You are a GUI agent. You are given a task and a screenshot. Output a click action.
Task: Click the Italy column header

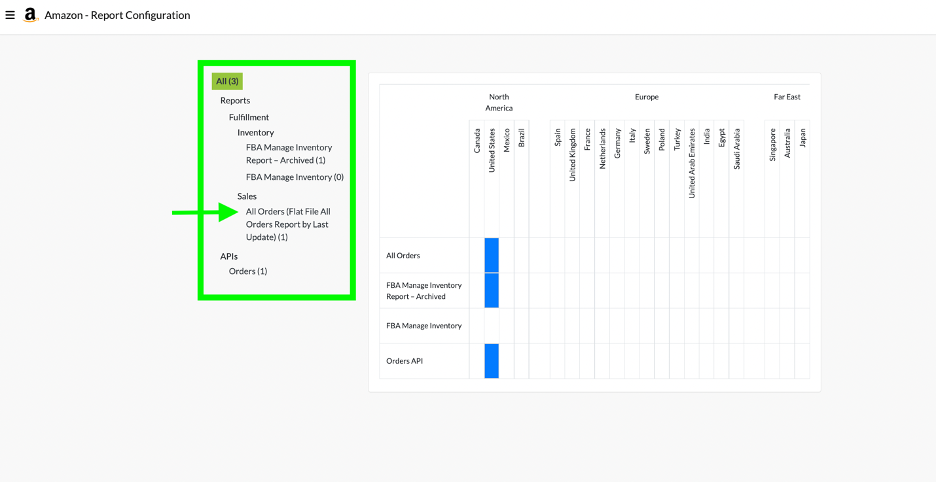point(632,136)
